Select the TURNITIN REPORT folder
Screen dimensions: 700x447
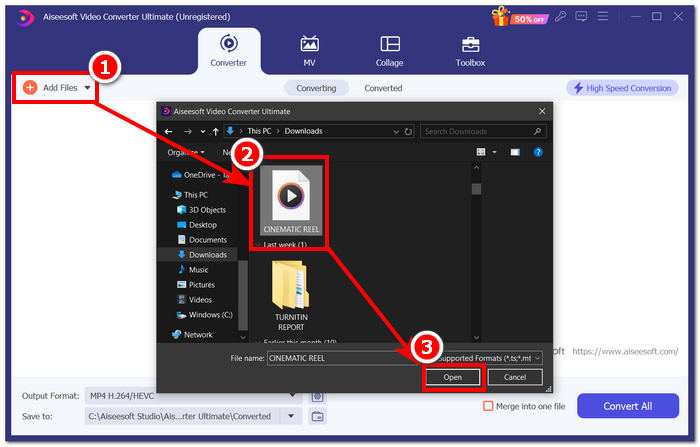pyautogui.click(x=291, y=296)
